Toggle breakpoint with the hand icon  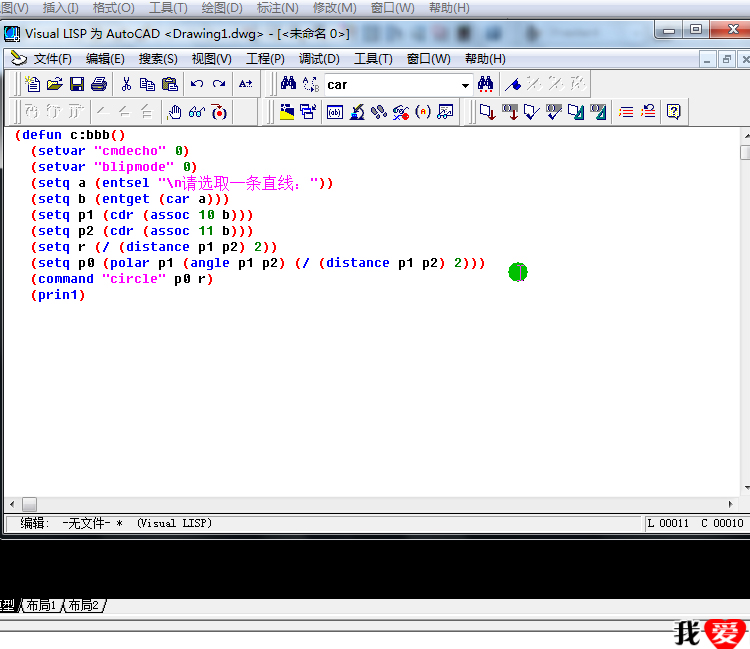[x=175, y=112]
